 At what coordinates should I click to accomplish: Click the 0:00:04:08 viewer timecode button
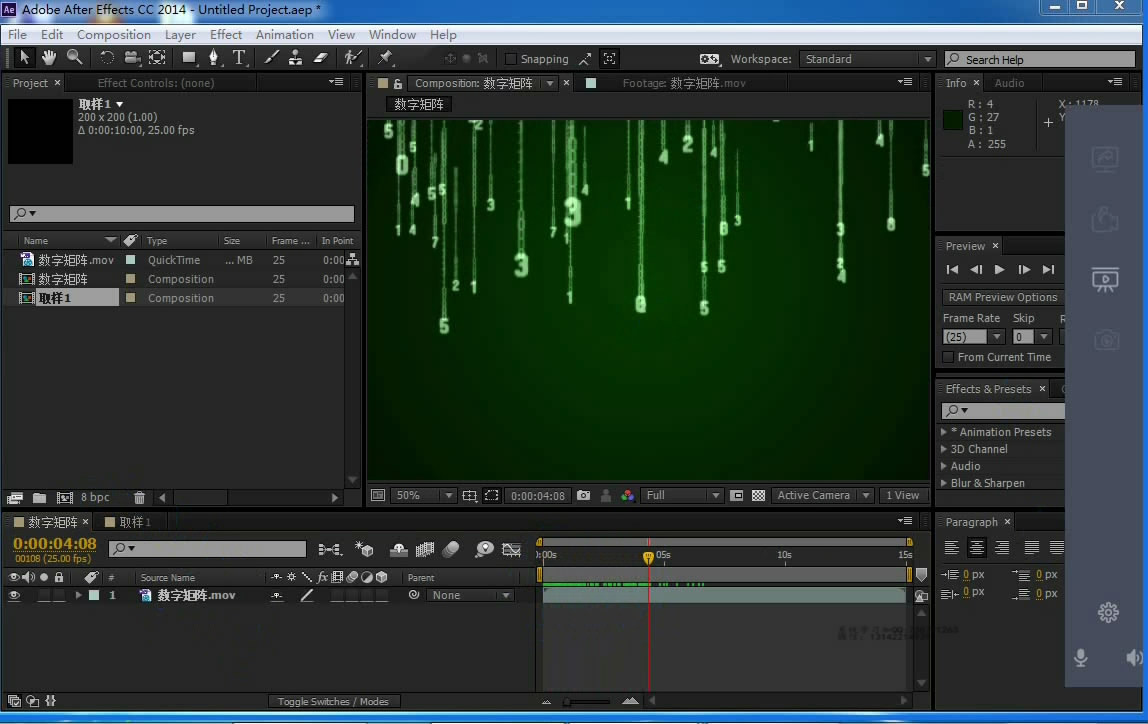coord(538,496)
